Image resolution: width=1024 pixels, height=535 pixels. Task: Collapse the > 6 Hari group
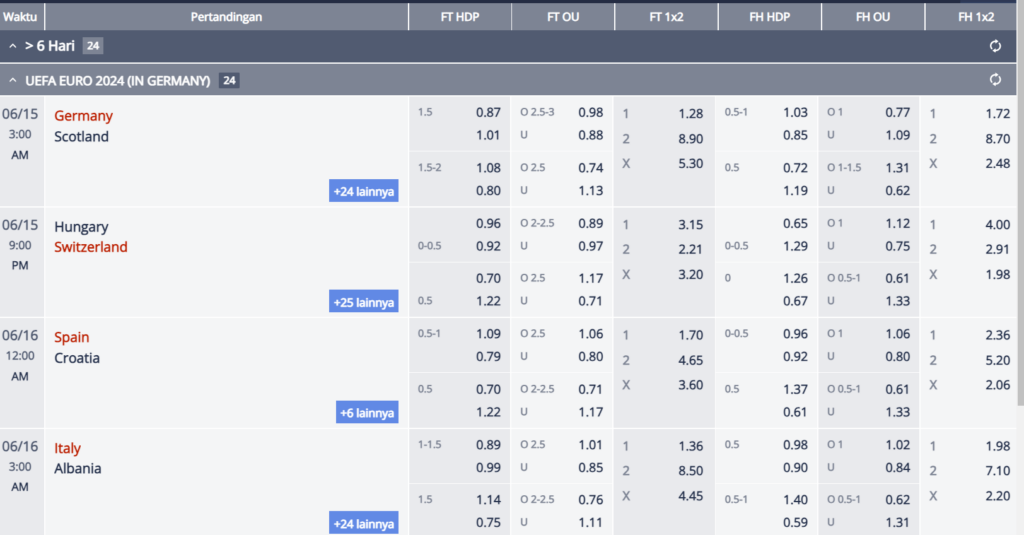[12, 46]
